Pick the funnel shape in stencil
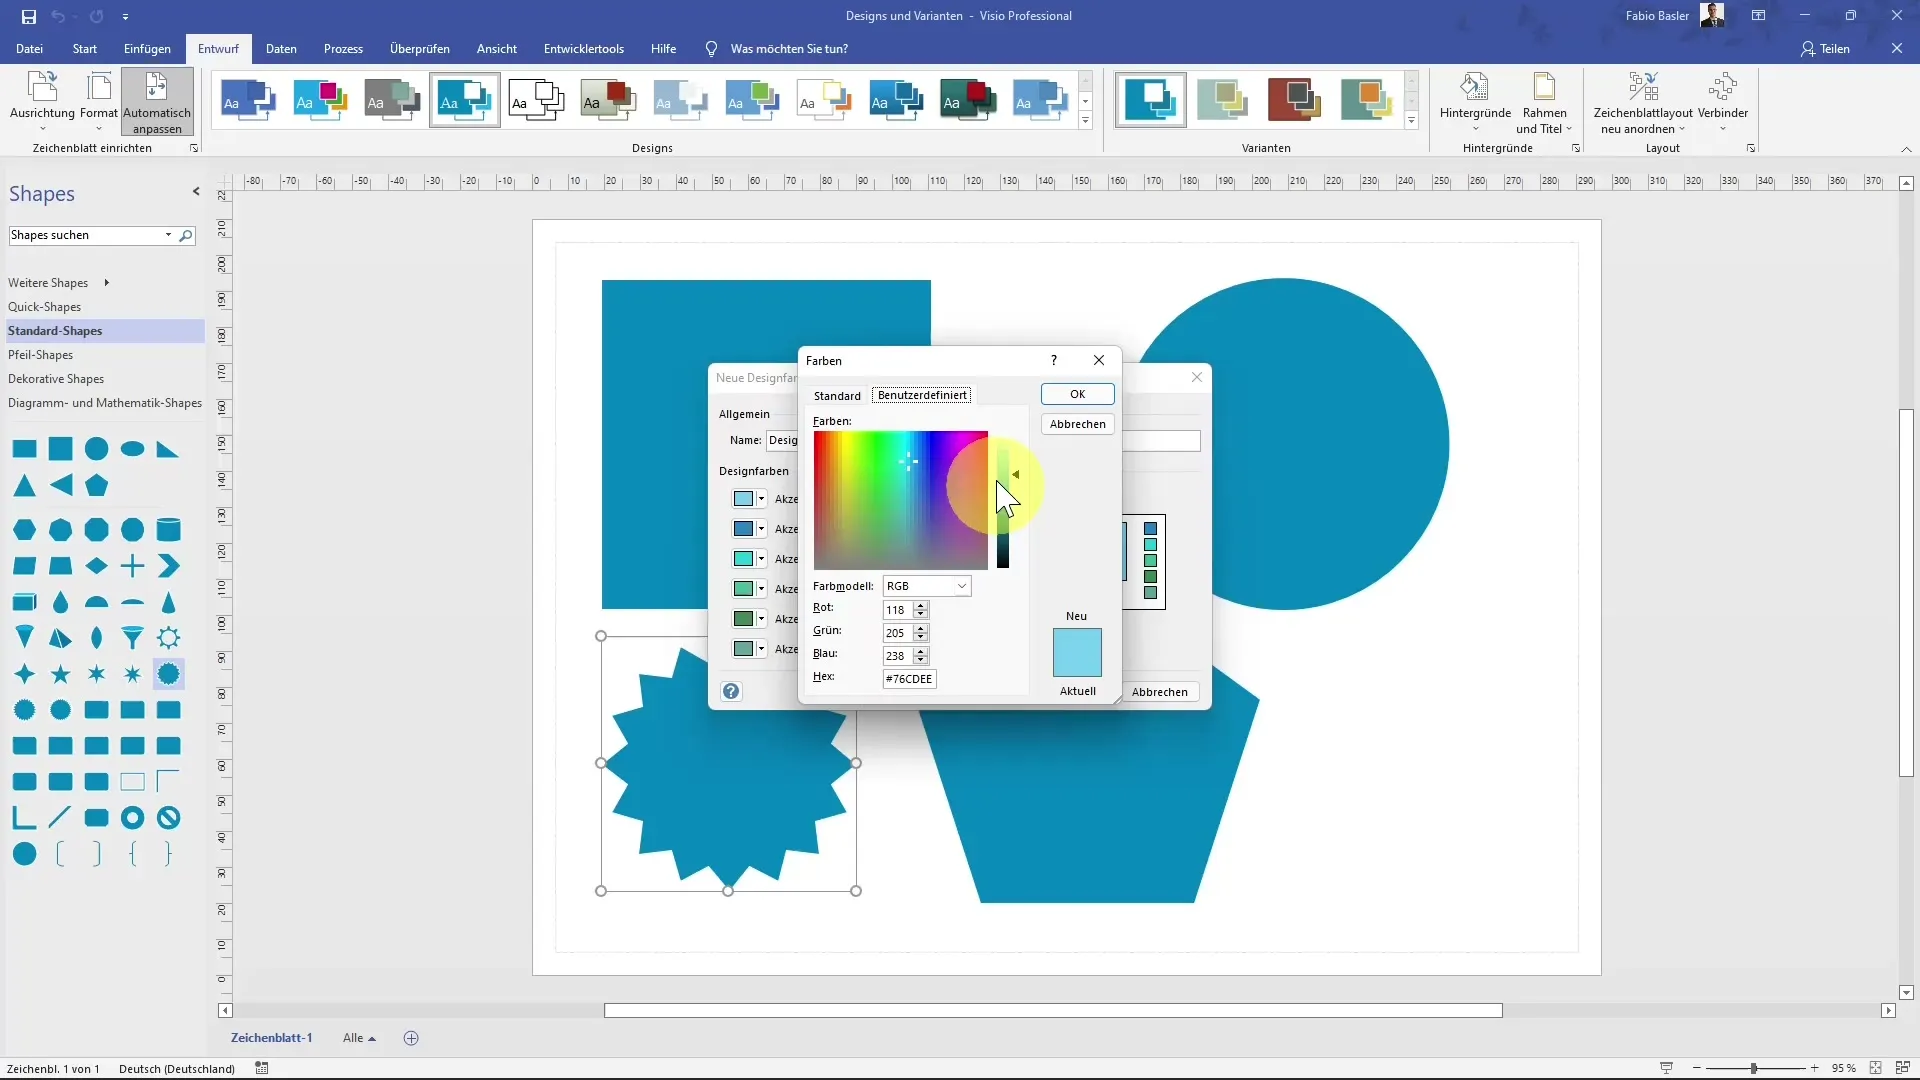Viewport: 1920px width, 1080px height. (x=133, y=638)
